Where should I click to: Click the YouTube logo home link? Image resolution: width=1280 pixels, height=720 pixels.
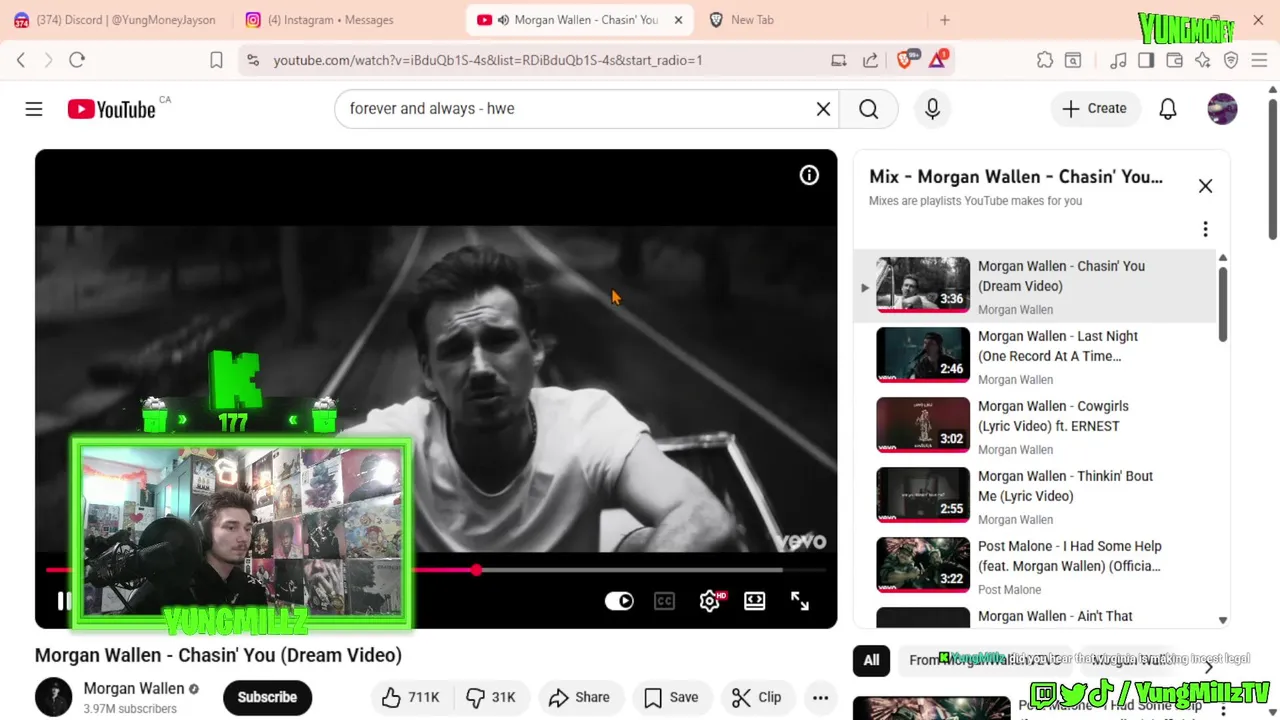[x=111, y=109]
